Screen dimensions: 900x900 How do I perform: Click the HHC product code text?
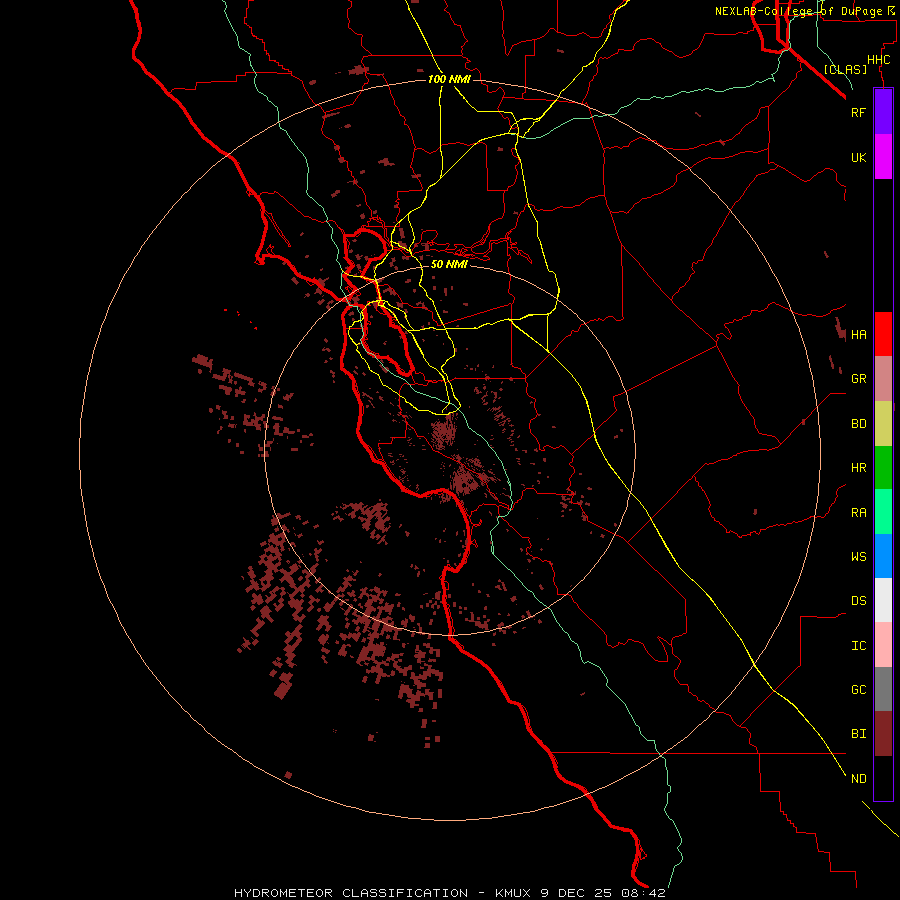pyautogui.click(x=878, y=60)
